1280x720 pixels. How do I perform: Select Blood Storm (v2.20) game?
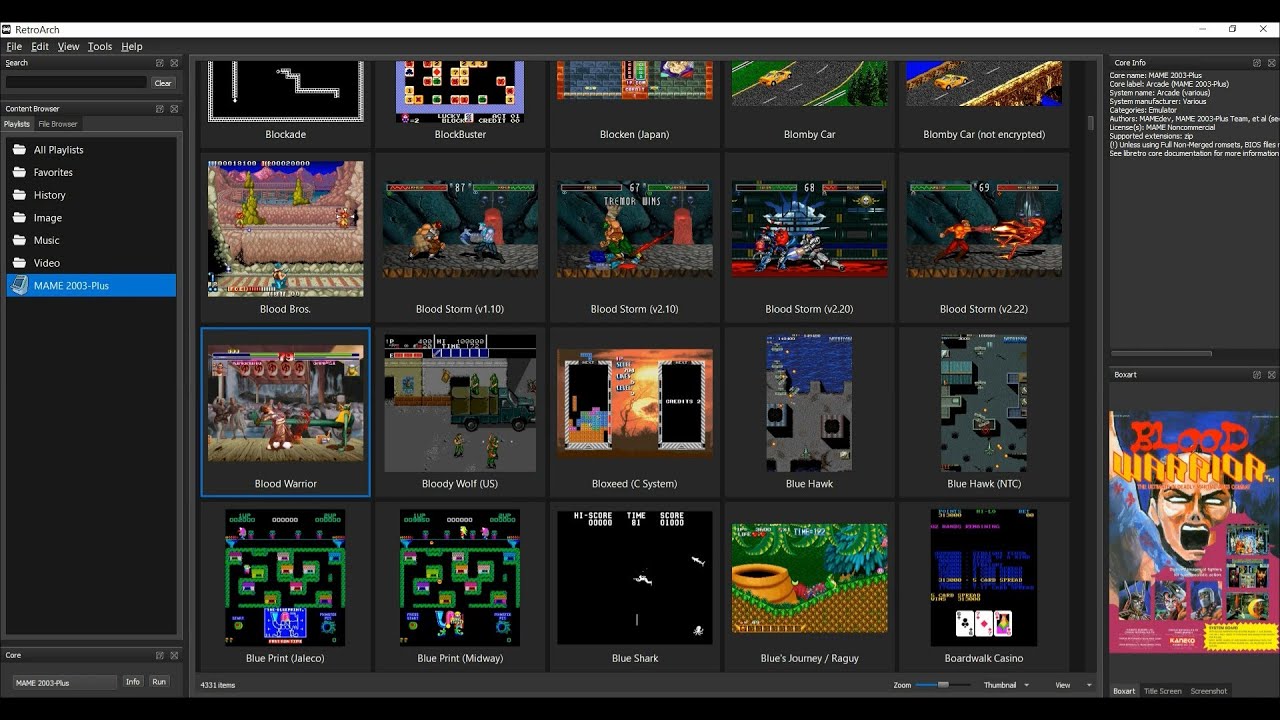click(x=809, y=237)
